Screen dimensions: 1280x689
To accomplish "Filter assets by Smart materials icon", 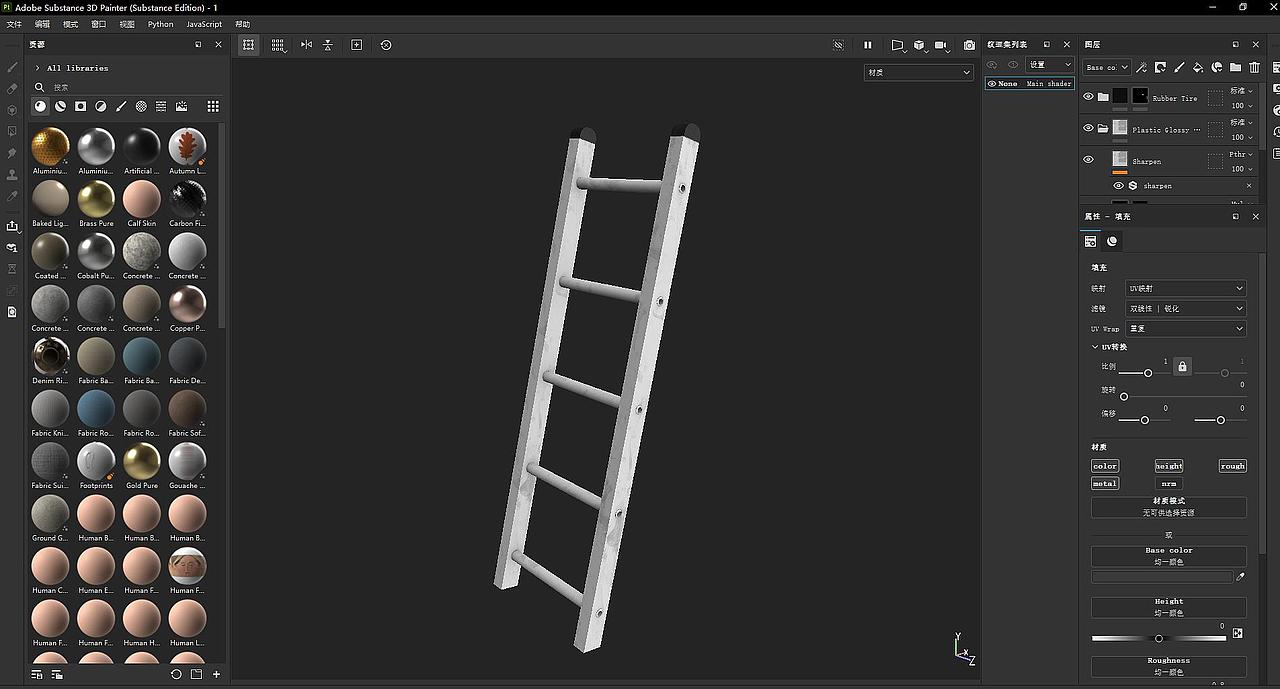I will click(x=60, y=106).
